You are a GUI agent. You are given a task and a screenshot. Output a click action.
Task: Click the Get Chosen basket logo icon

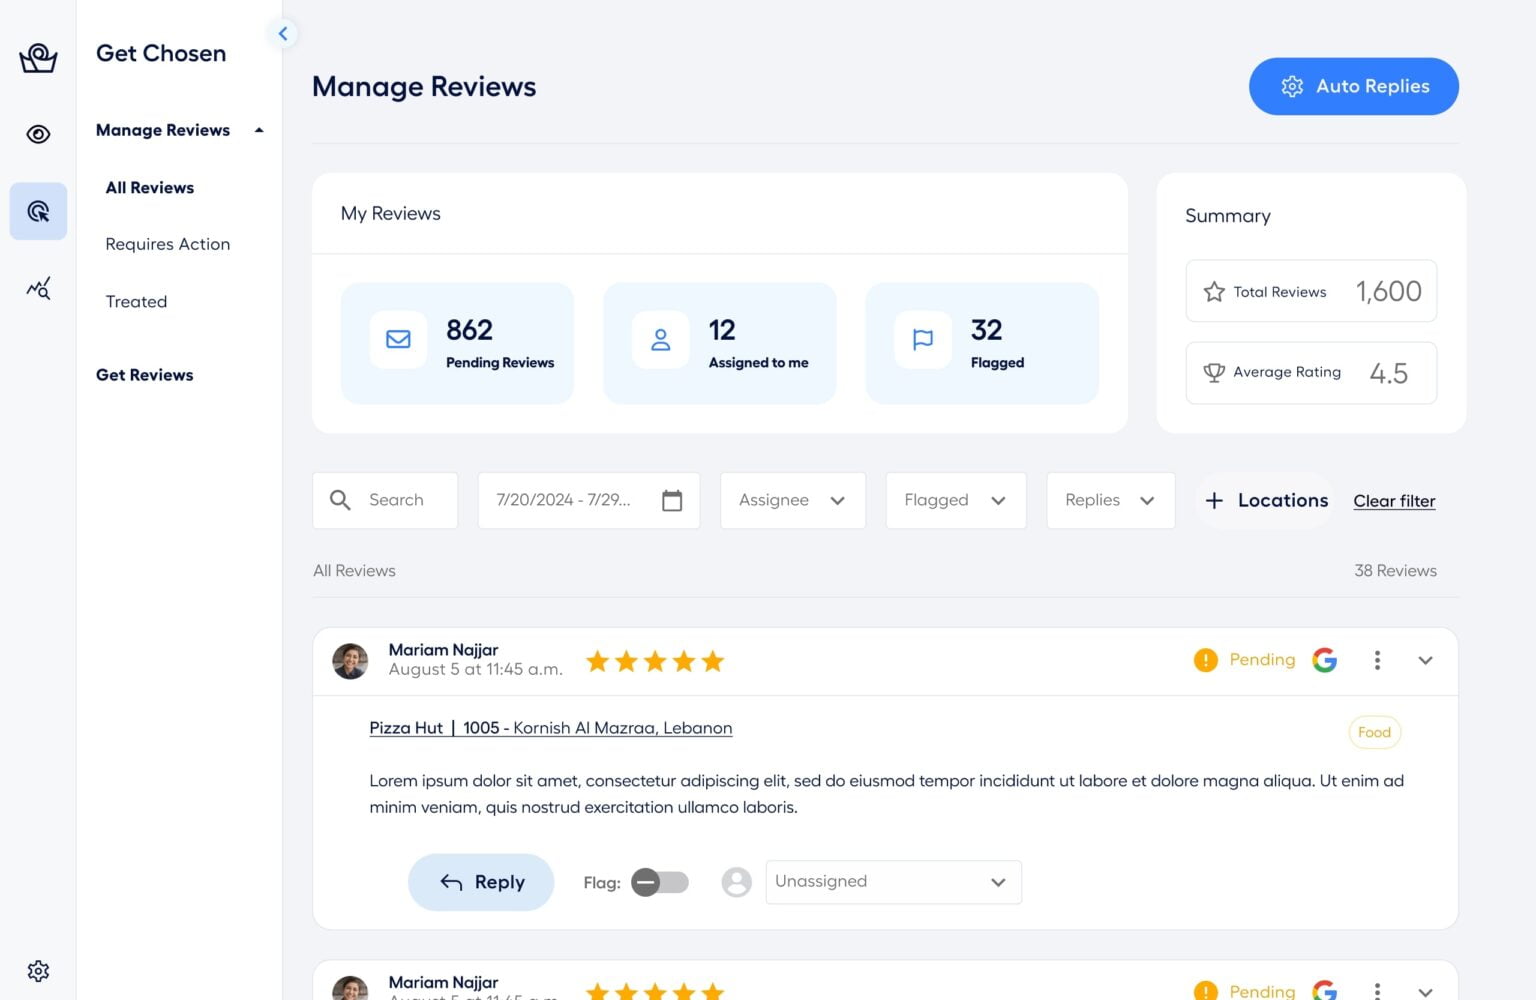(38, 58)
